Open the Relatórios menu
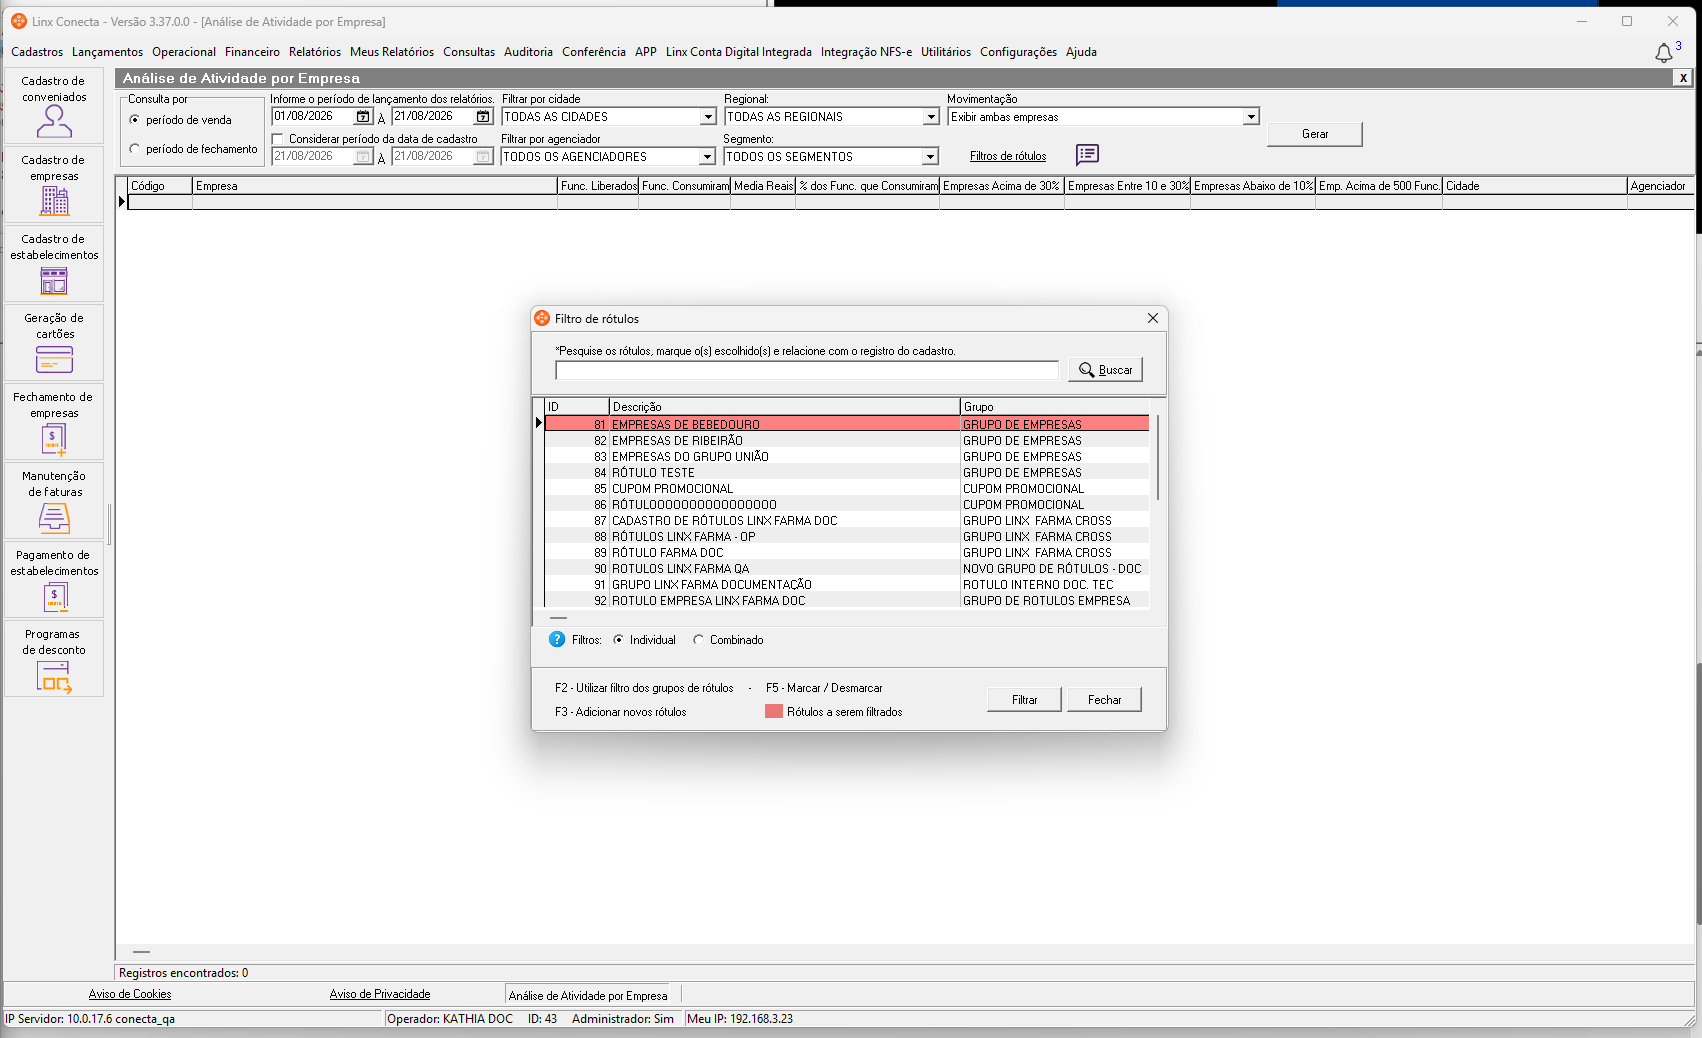Screen dimensions: 1702x1038 [x=315, y=52]
